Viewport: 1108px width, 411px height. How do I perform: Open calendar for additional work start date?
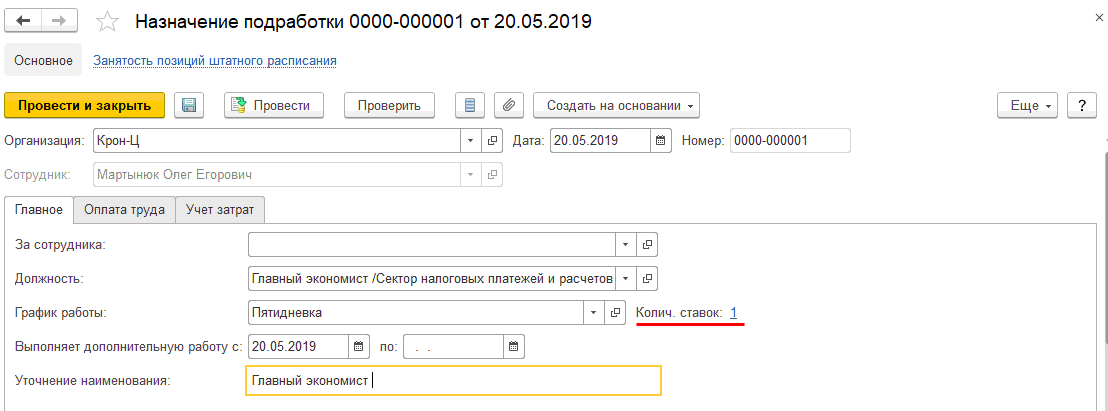(358, 347)
